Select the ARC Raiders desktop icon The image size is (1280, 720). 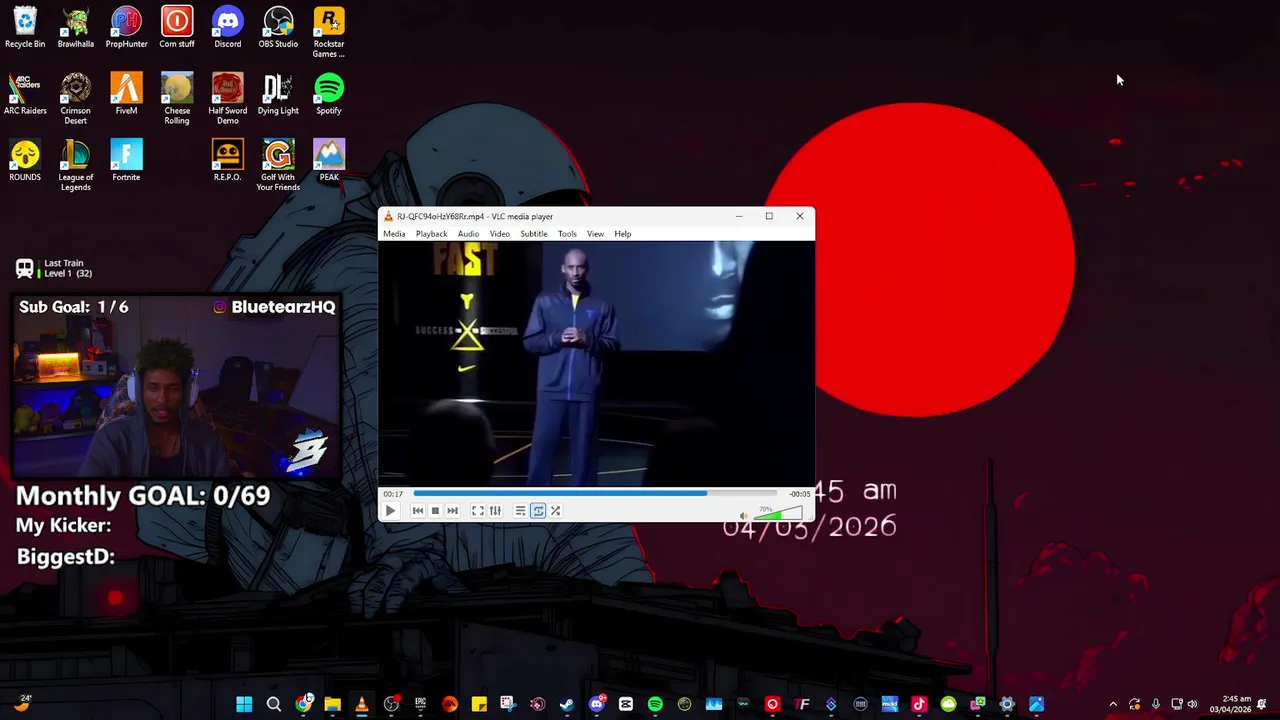[x=25, y=95]
